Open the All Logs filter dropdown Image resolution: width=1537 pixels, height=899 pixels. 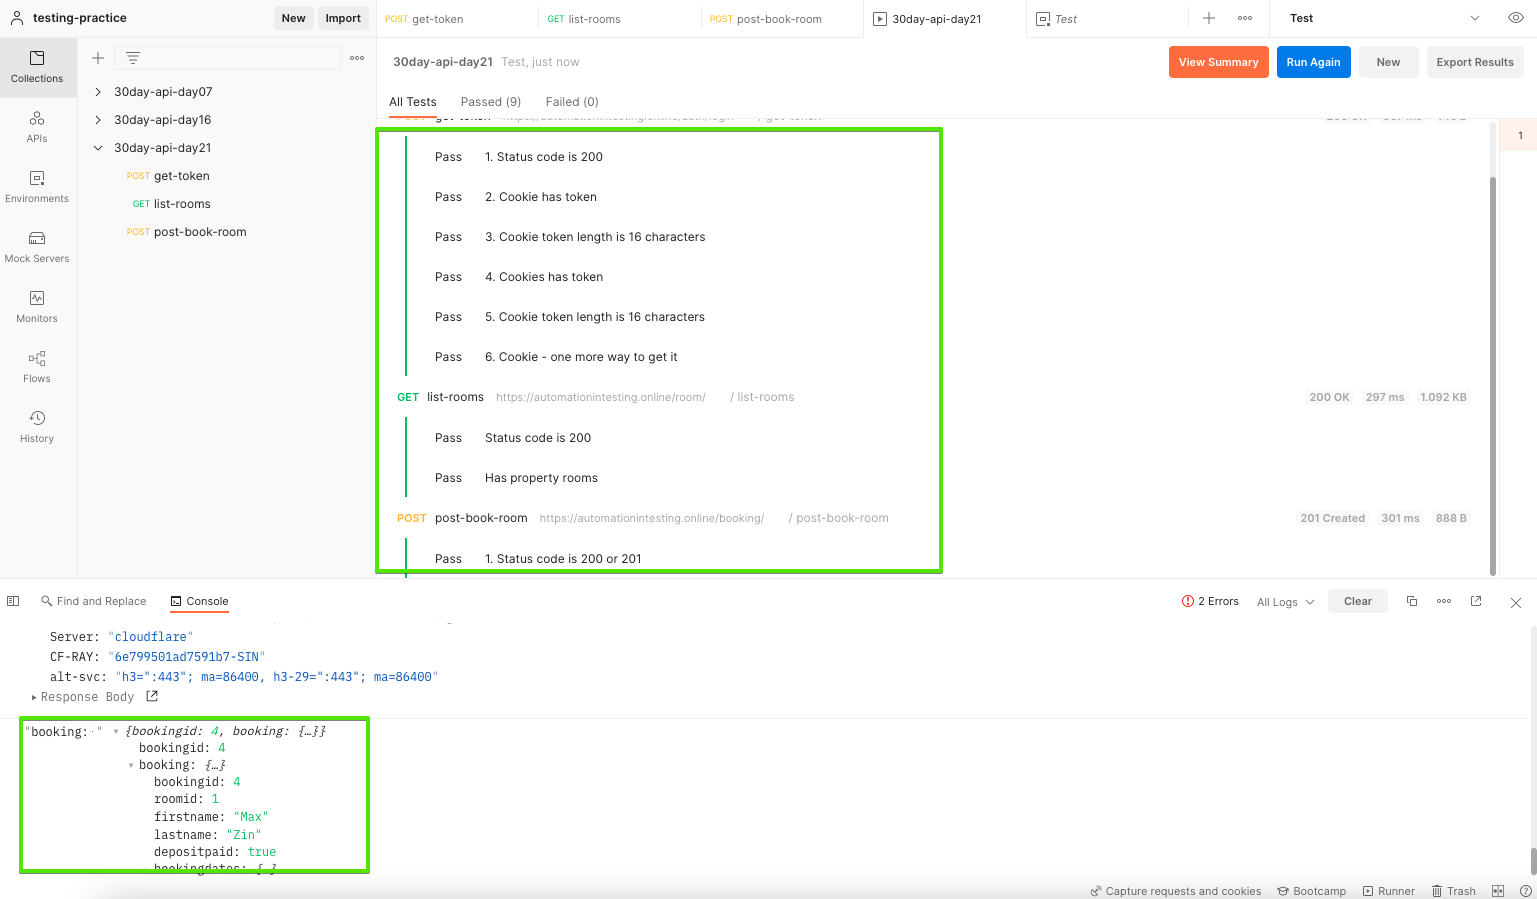tap(1286, 602)
